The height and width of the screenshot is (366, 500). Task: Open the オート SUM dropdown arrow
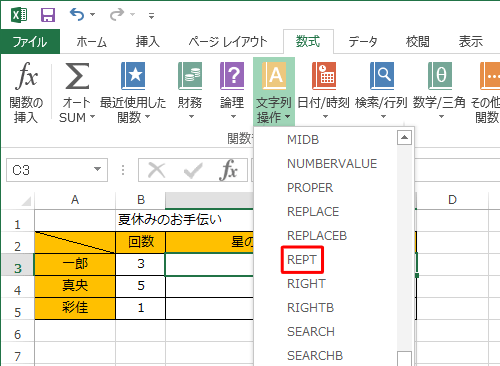pos(93,117)
